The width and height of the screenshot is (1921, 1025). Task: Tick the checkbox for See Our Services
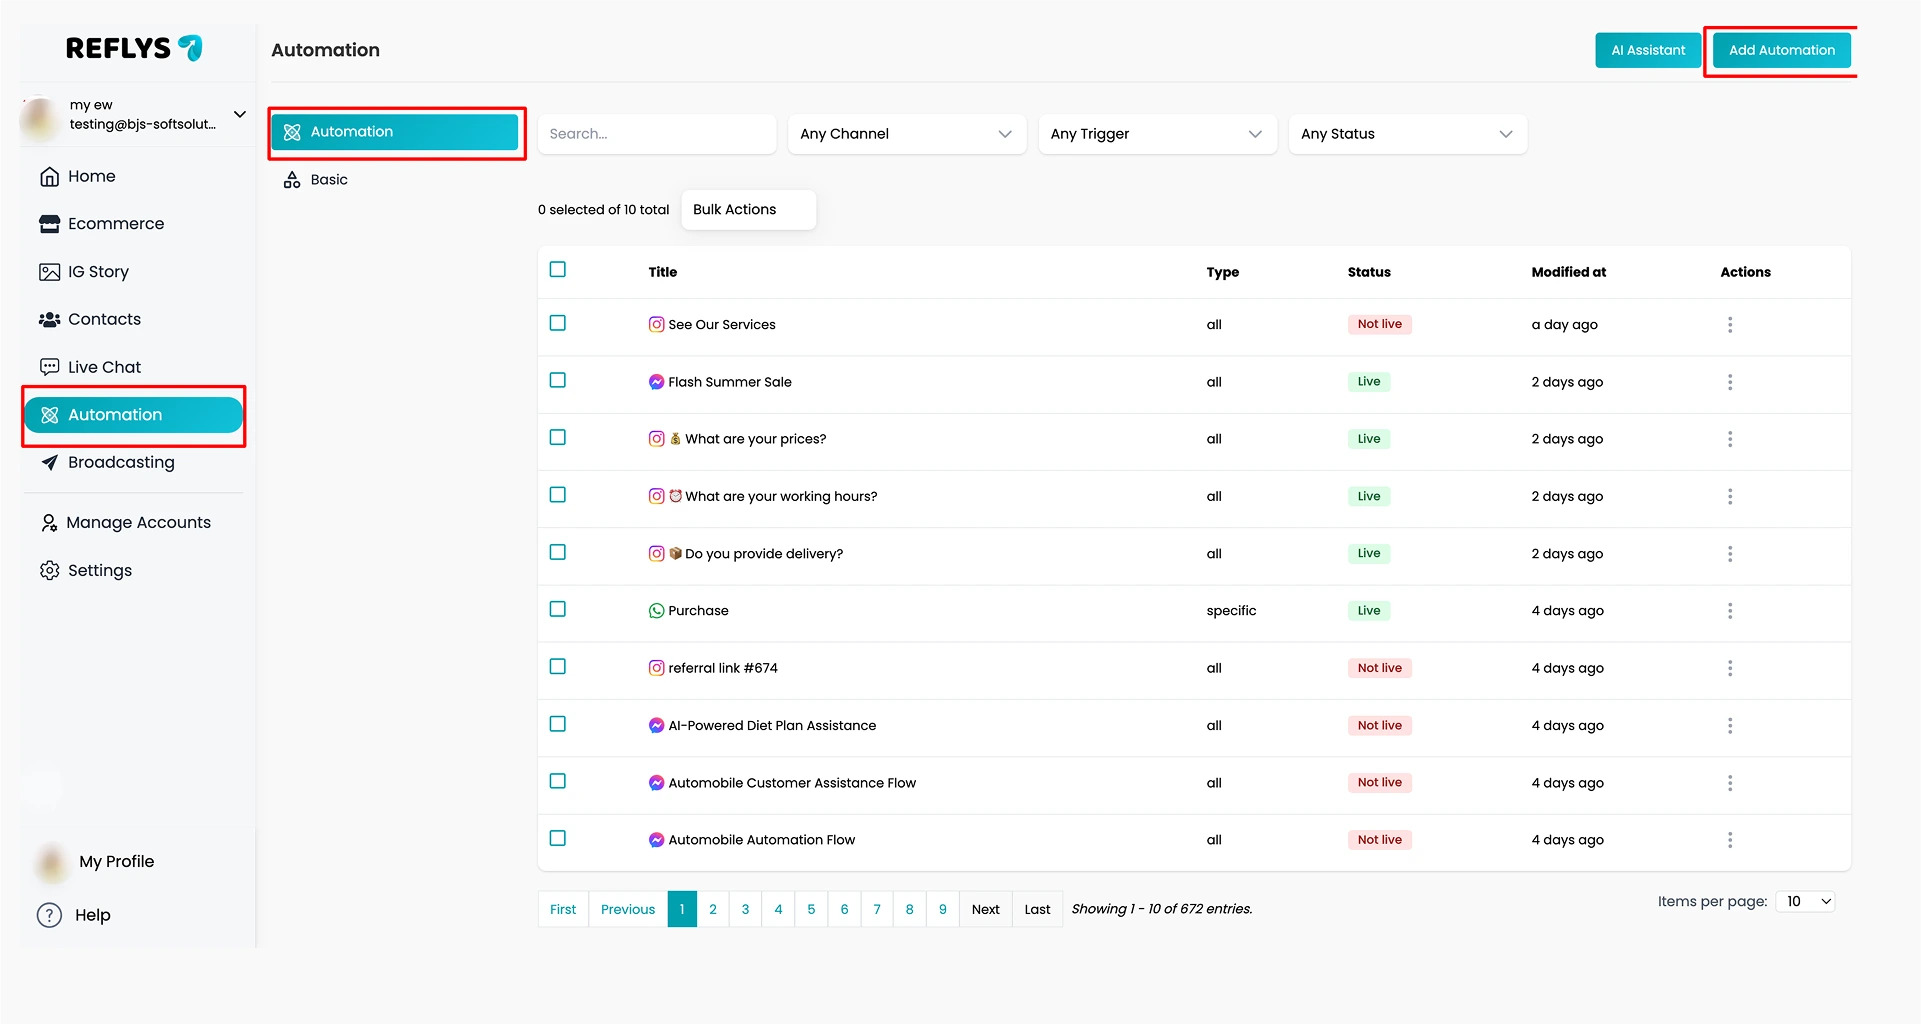[558, 323]
